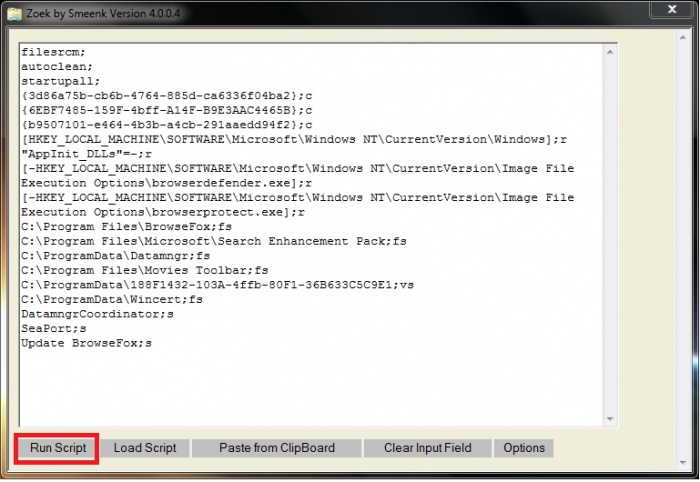Click the line ending '36B633C5C9E1;vs'
Viewport: 700px width, 482px height.
[217, 285]
